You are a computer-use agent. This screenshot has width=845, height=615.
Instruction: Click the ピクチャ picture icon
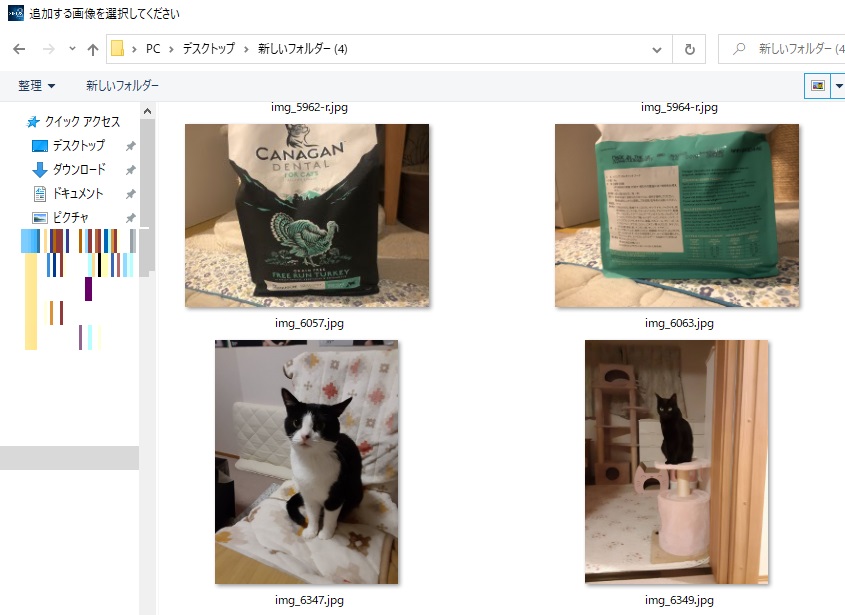pos(40,218)
